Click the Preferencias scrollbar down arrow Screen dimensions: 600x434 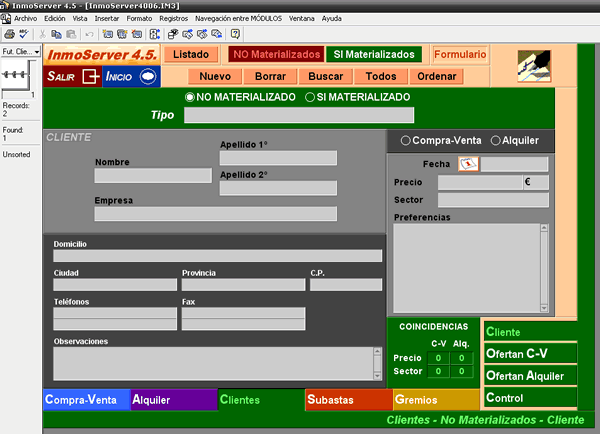click(x=544, y=308)
